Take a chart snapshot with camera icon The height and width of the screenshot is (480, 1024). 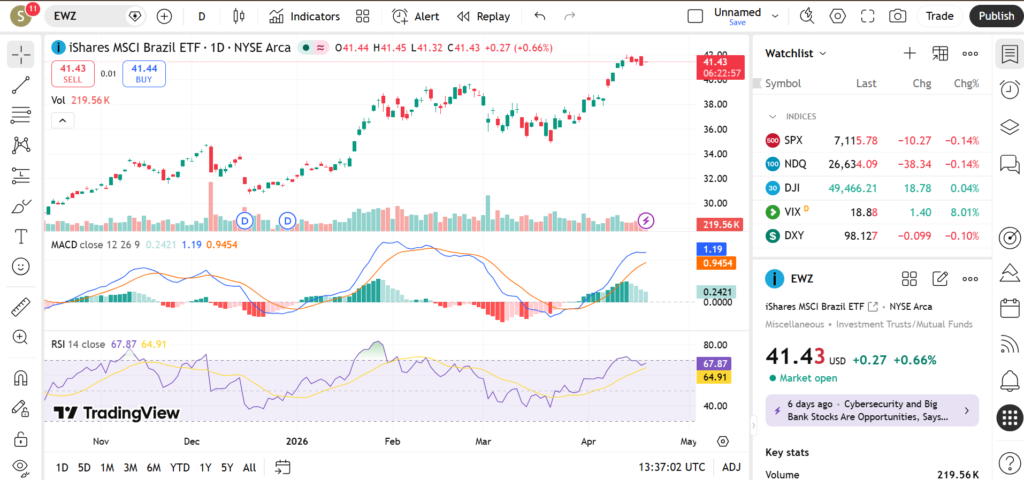pos(898,16)
